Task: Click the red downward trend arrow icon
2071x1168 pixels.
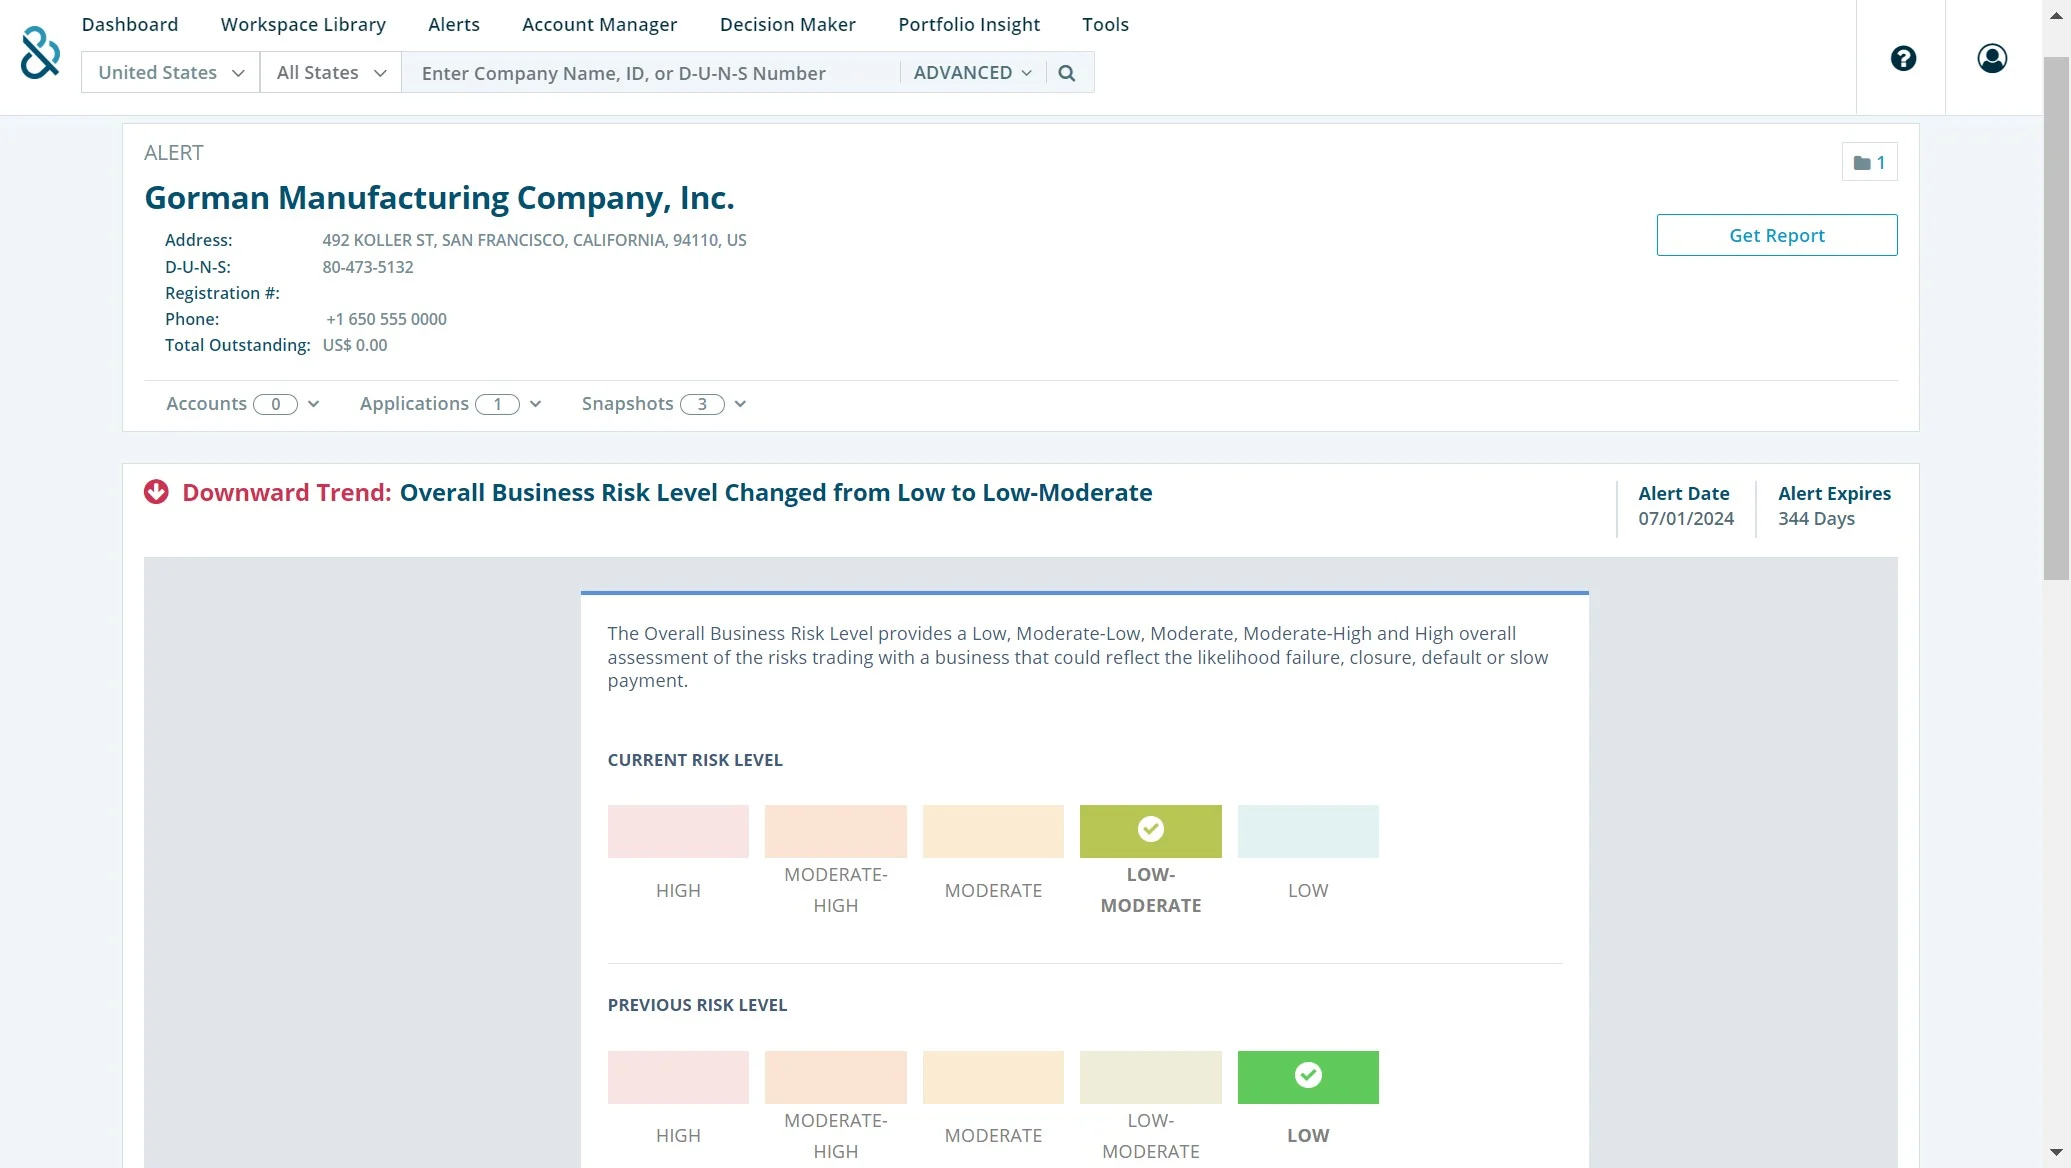Action: (156, 492)
